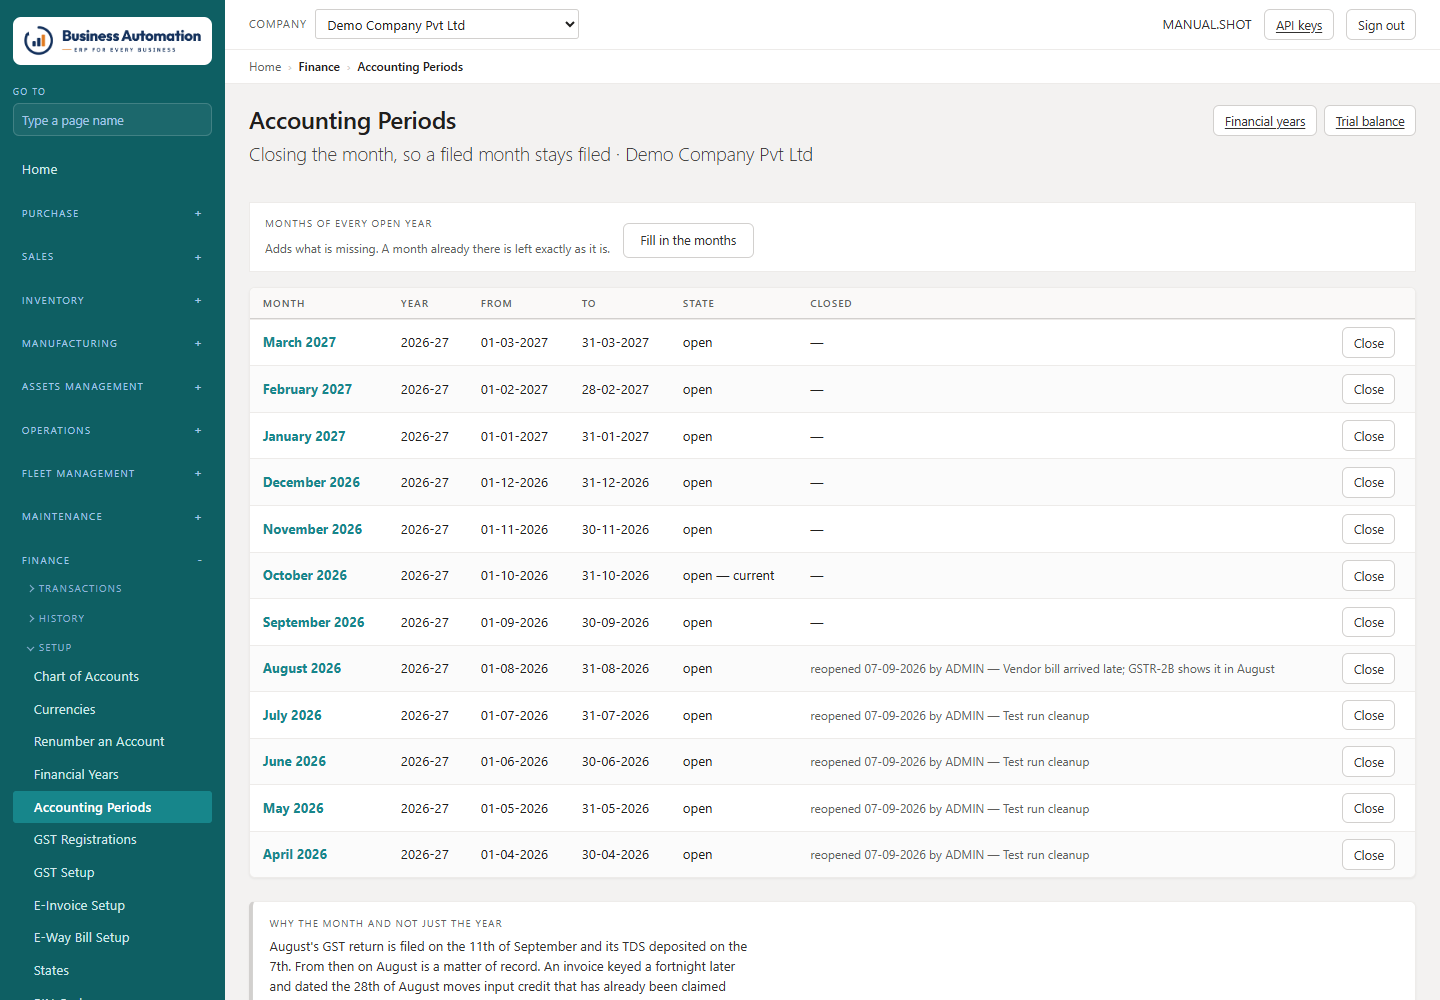
Task: Collapse the Finance sidebar section
Action: 112,561
